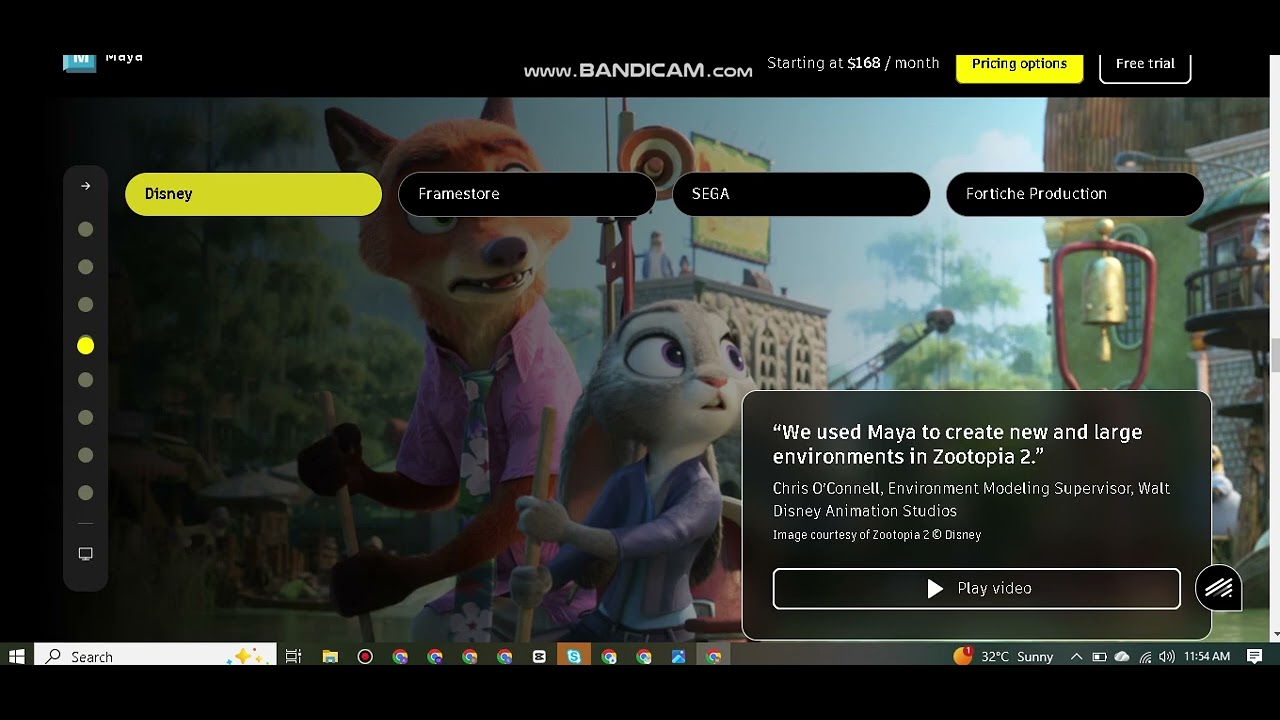Open the Fortiche Production tab
The width and height of the screenshot is (1280, 720).
(1075, 194)
